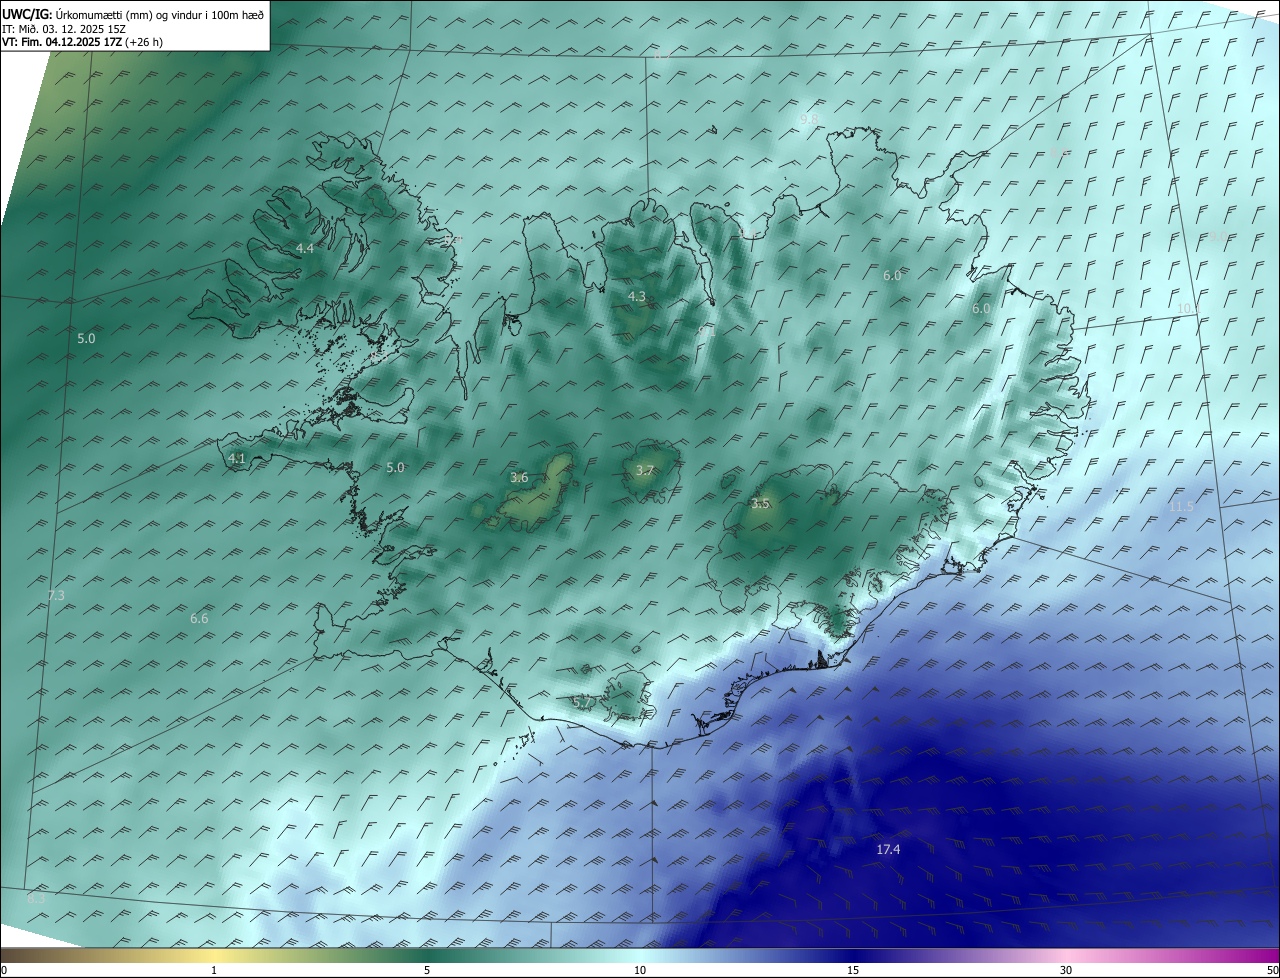Click the 3.5 value label
This screenshot has height=978, width=1280.
tap(760, 503)
